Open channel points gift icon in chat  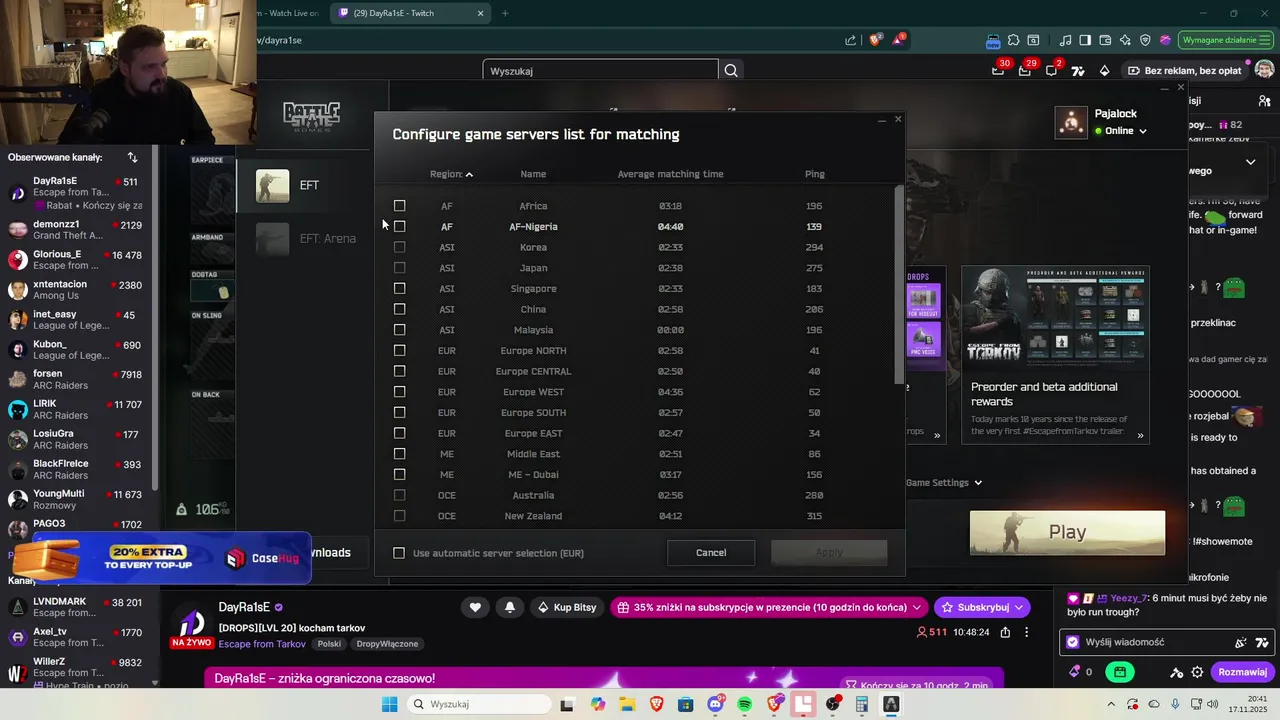point(1121,672)
